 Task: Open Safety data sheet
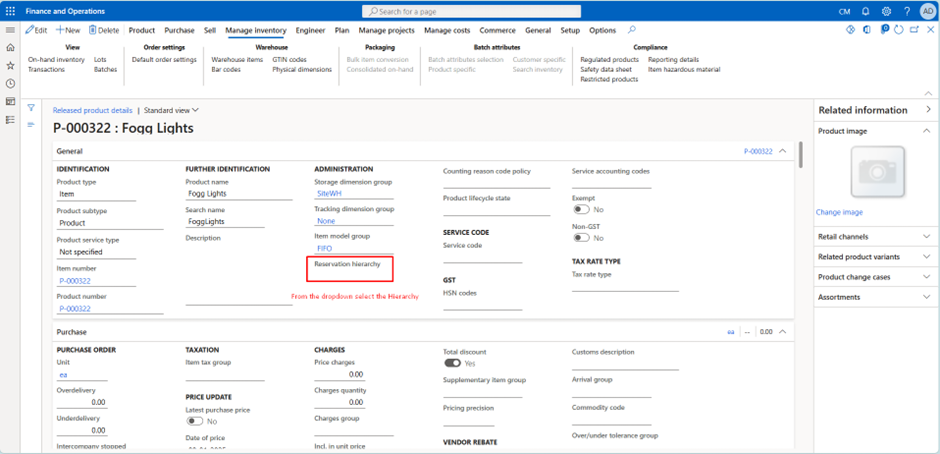[x=606, y=70]
